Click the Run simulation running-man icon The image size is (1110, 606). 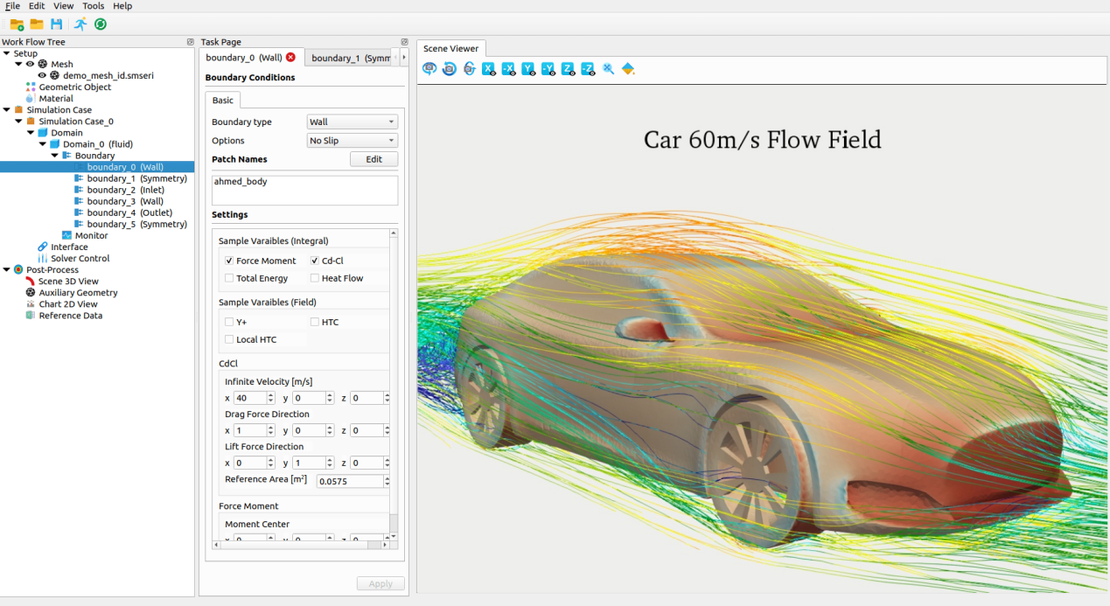pos(80,24)
